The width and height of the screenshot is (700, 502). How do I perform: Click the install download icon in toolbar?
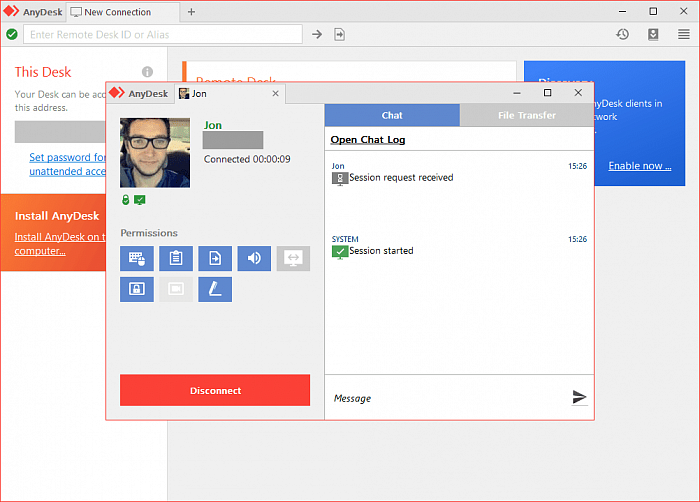coord(653,34)
